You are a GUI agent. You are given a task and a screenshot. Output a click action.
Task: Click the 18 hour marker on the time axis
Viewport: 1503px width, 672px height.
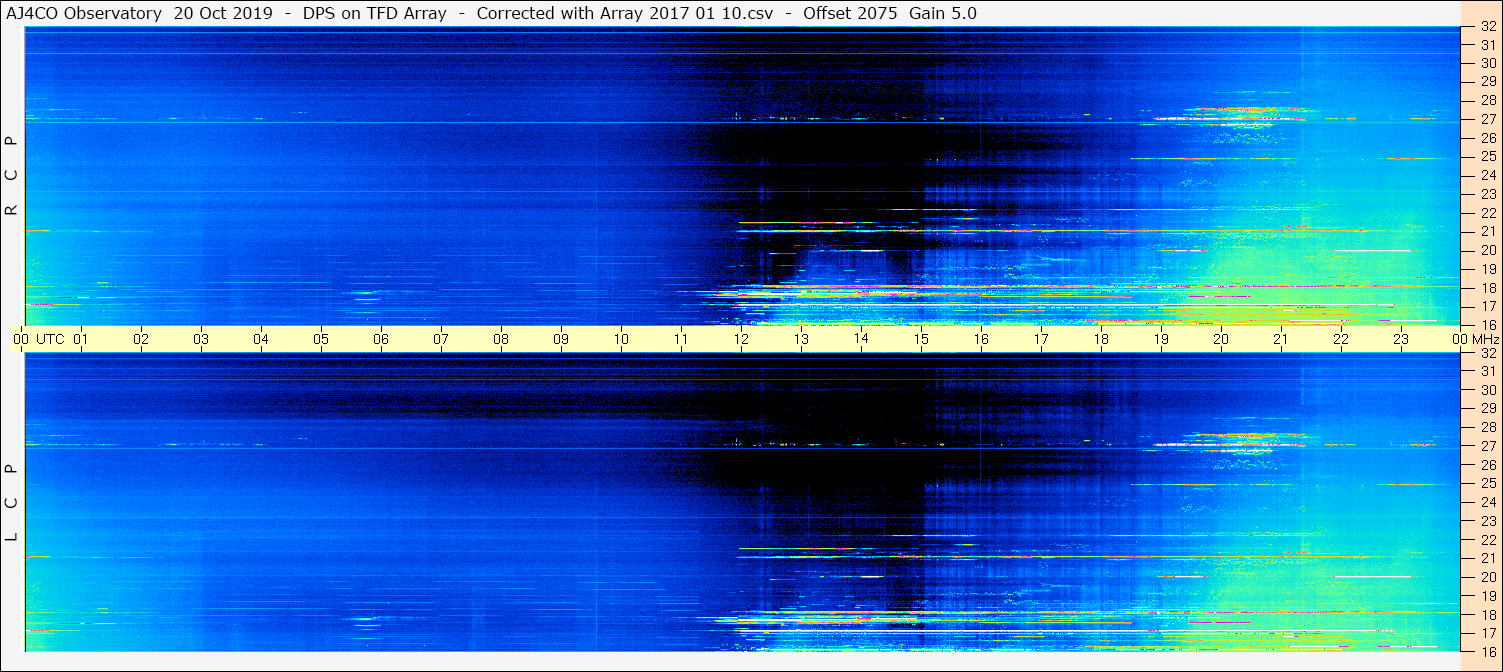(x=1101, y=339)
